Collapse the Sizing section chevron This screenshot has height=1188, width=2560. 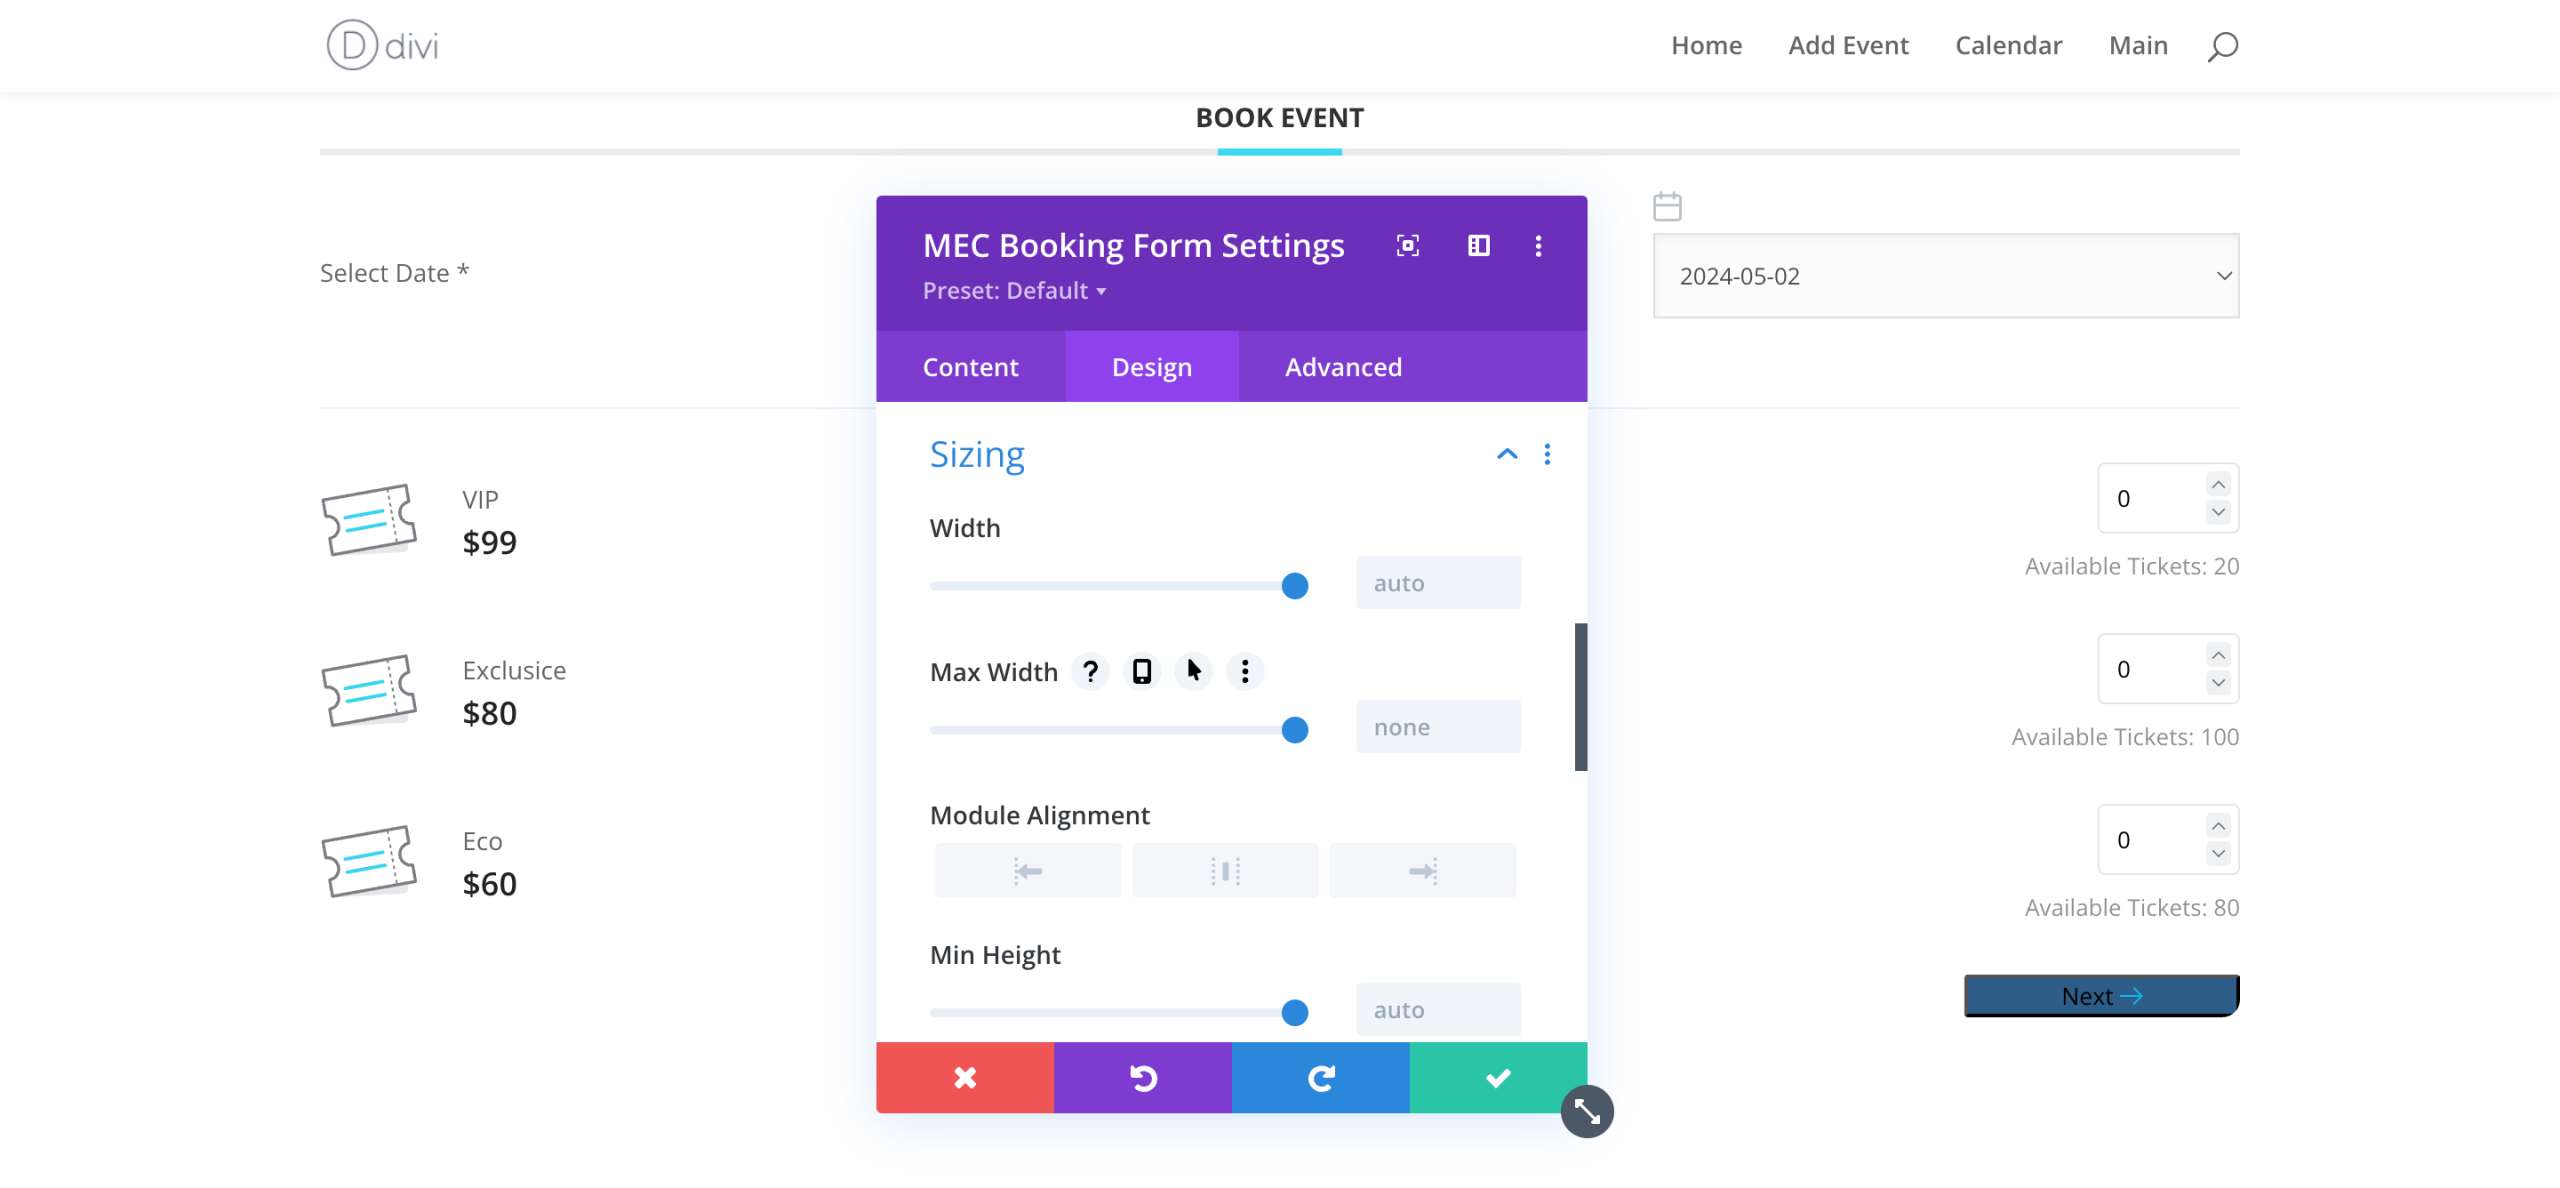coord(1506,454)
